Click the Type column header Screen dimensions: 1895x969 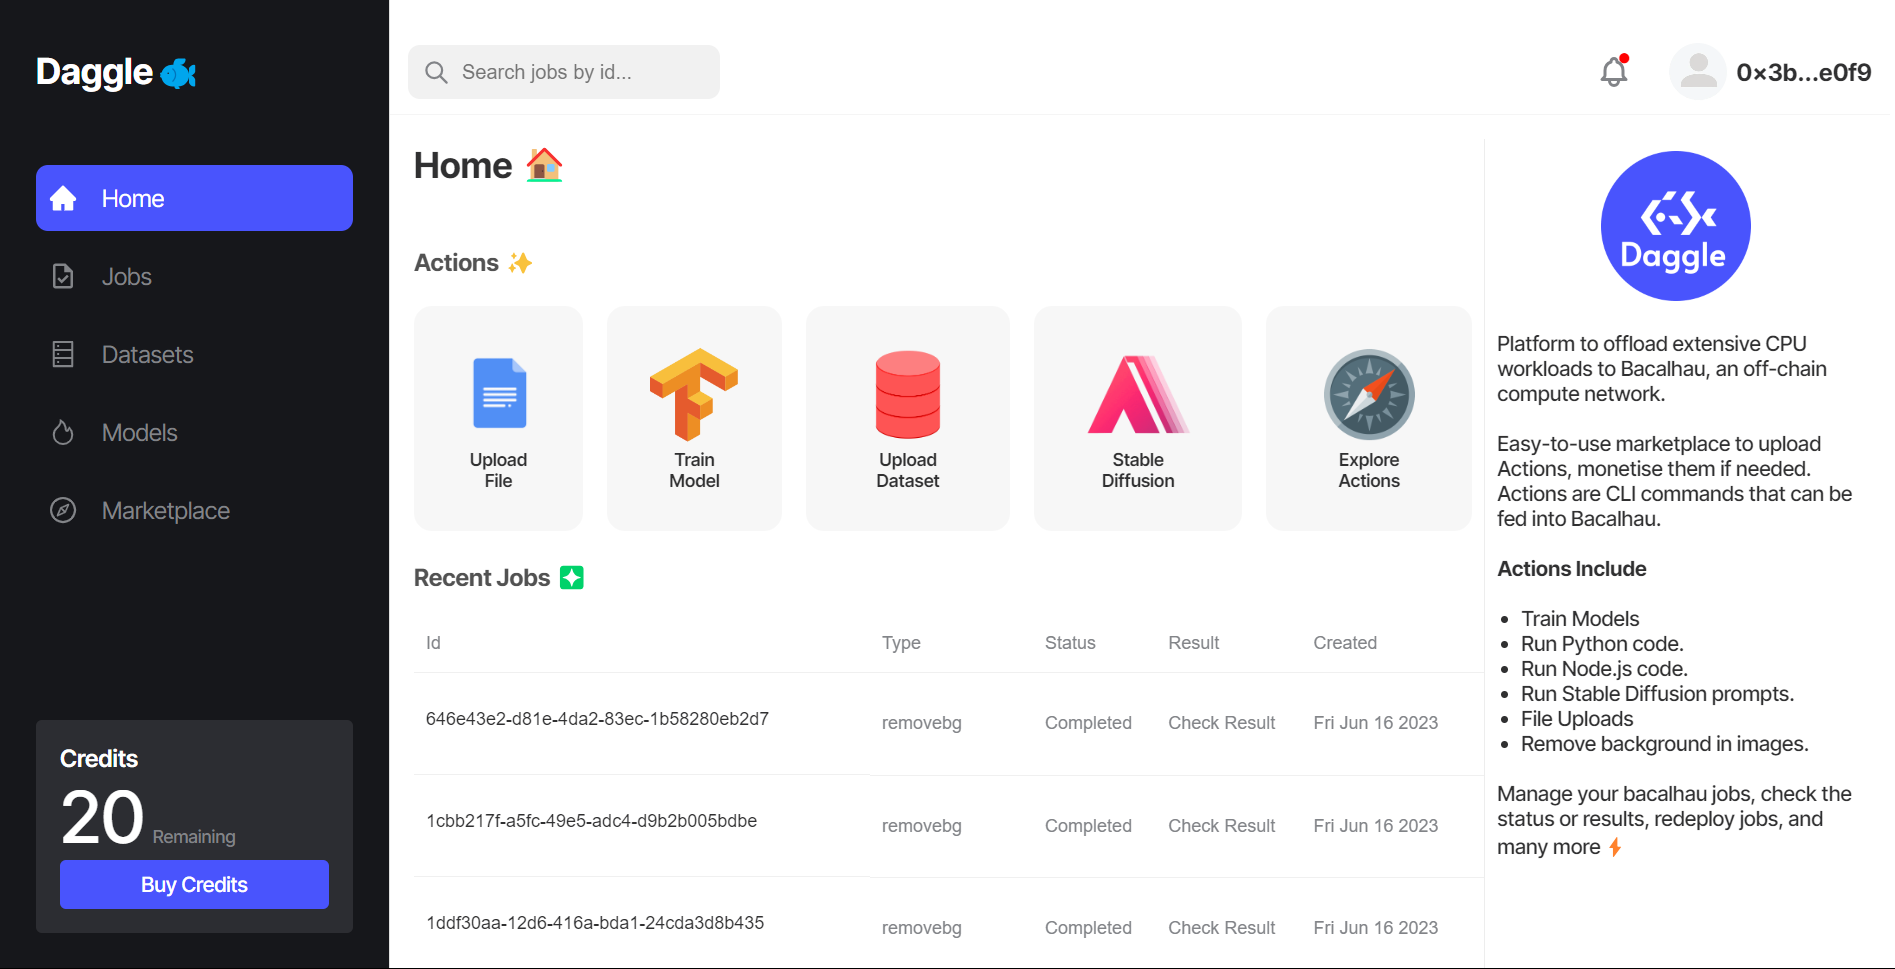point(901,642)
